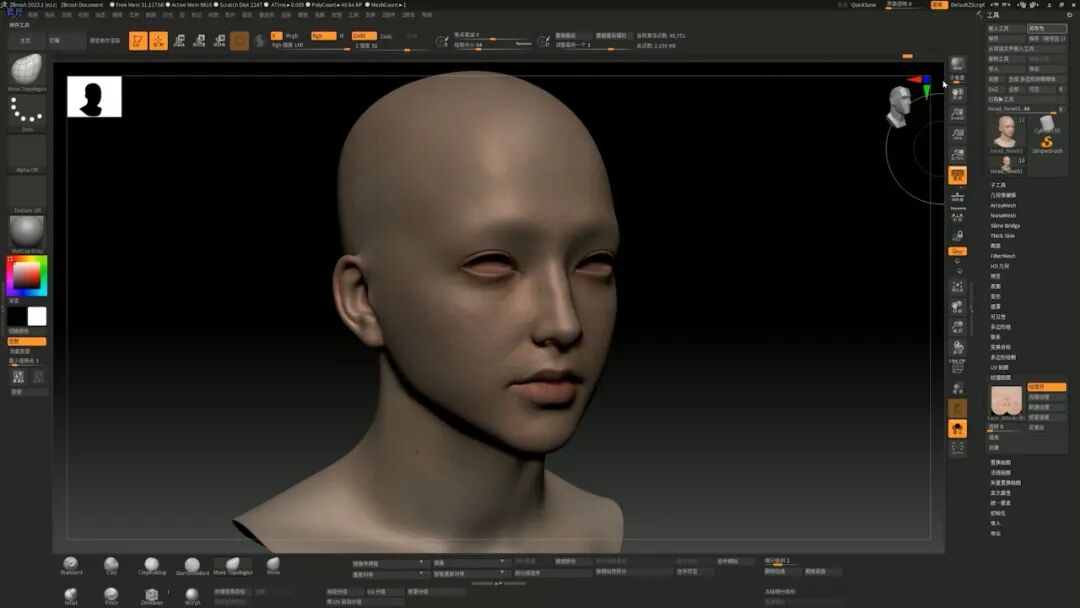This screenshot has height=608, width=1080.
Task: Select the DamStandard brush
Action: coord(192,565)
